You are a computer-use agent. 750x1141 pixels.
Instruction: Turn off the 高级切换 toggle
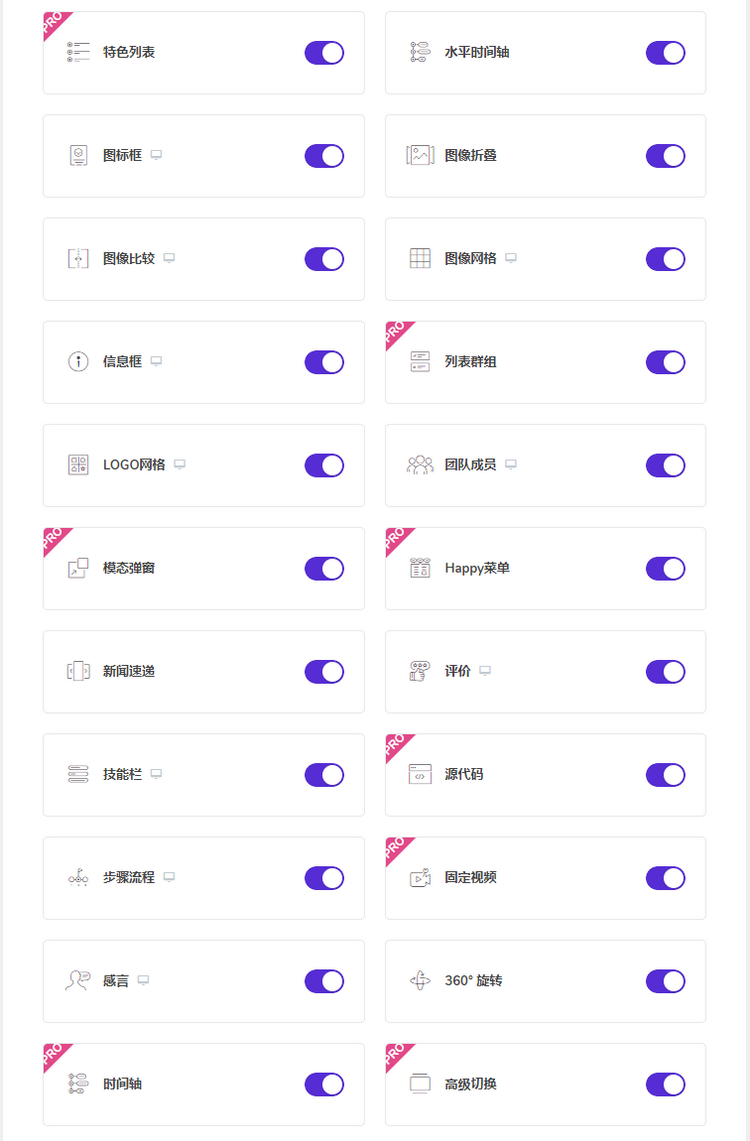coord(666,1085)
